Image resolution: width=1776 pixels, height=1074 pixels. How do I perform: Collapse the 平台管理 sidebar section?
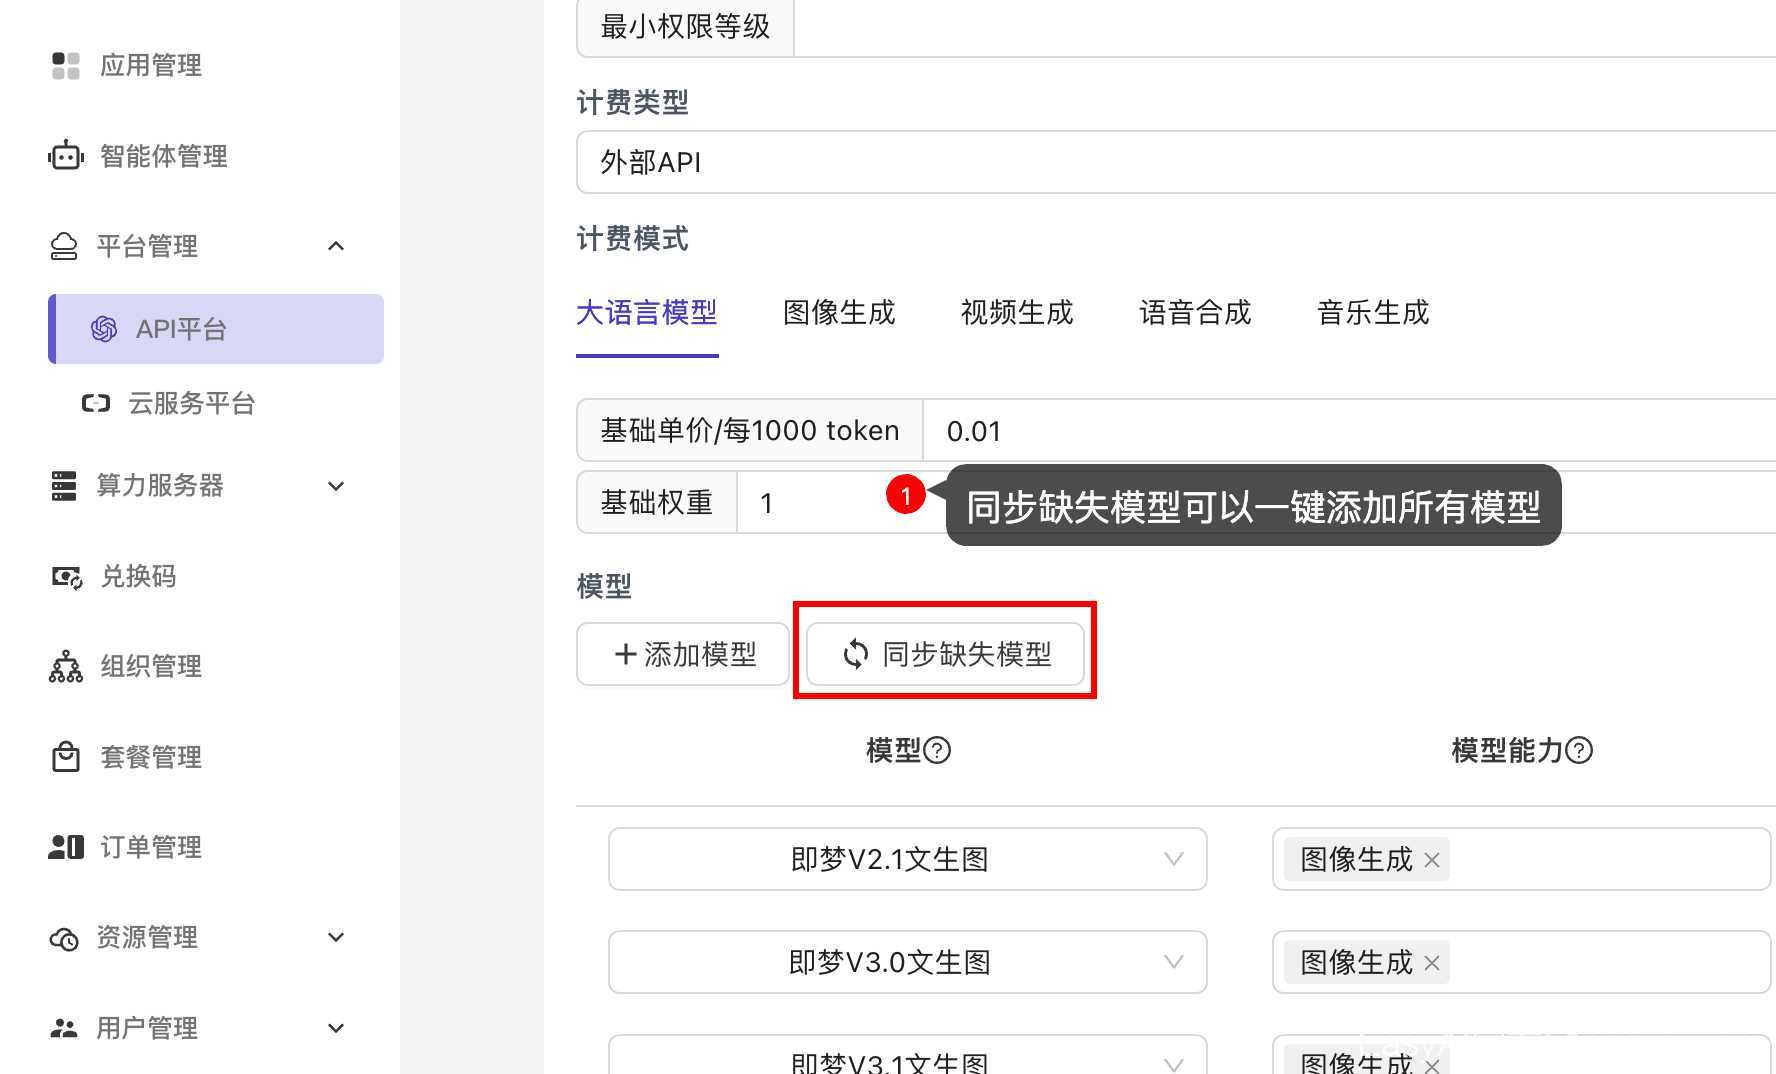336,246
